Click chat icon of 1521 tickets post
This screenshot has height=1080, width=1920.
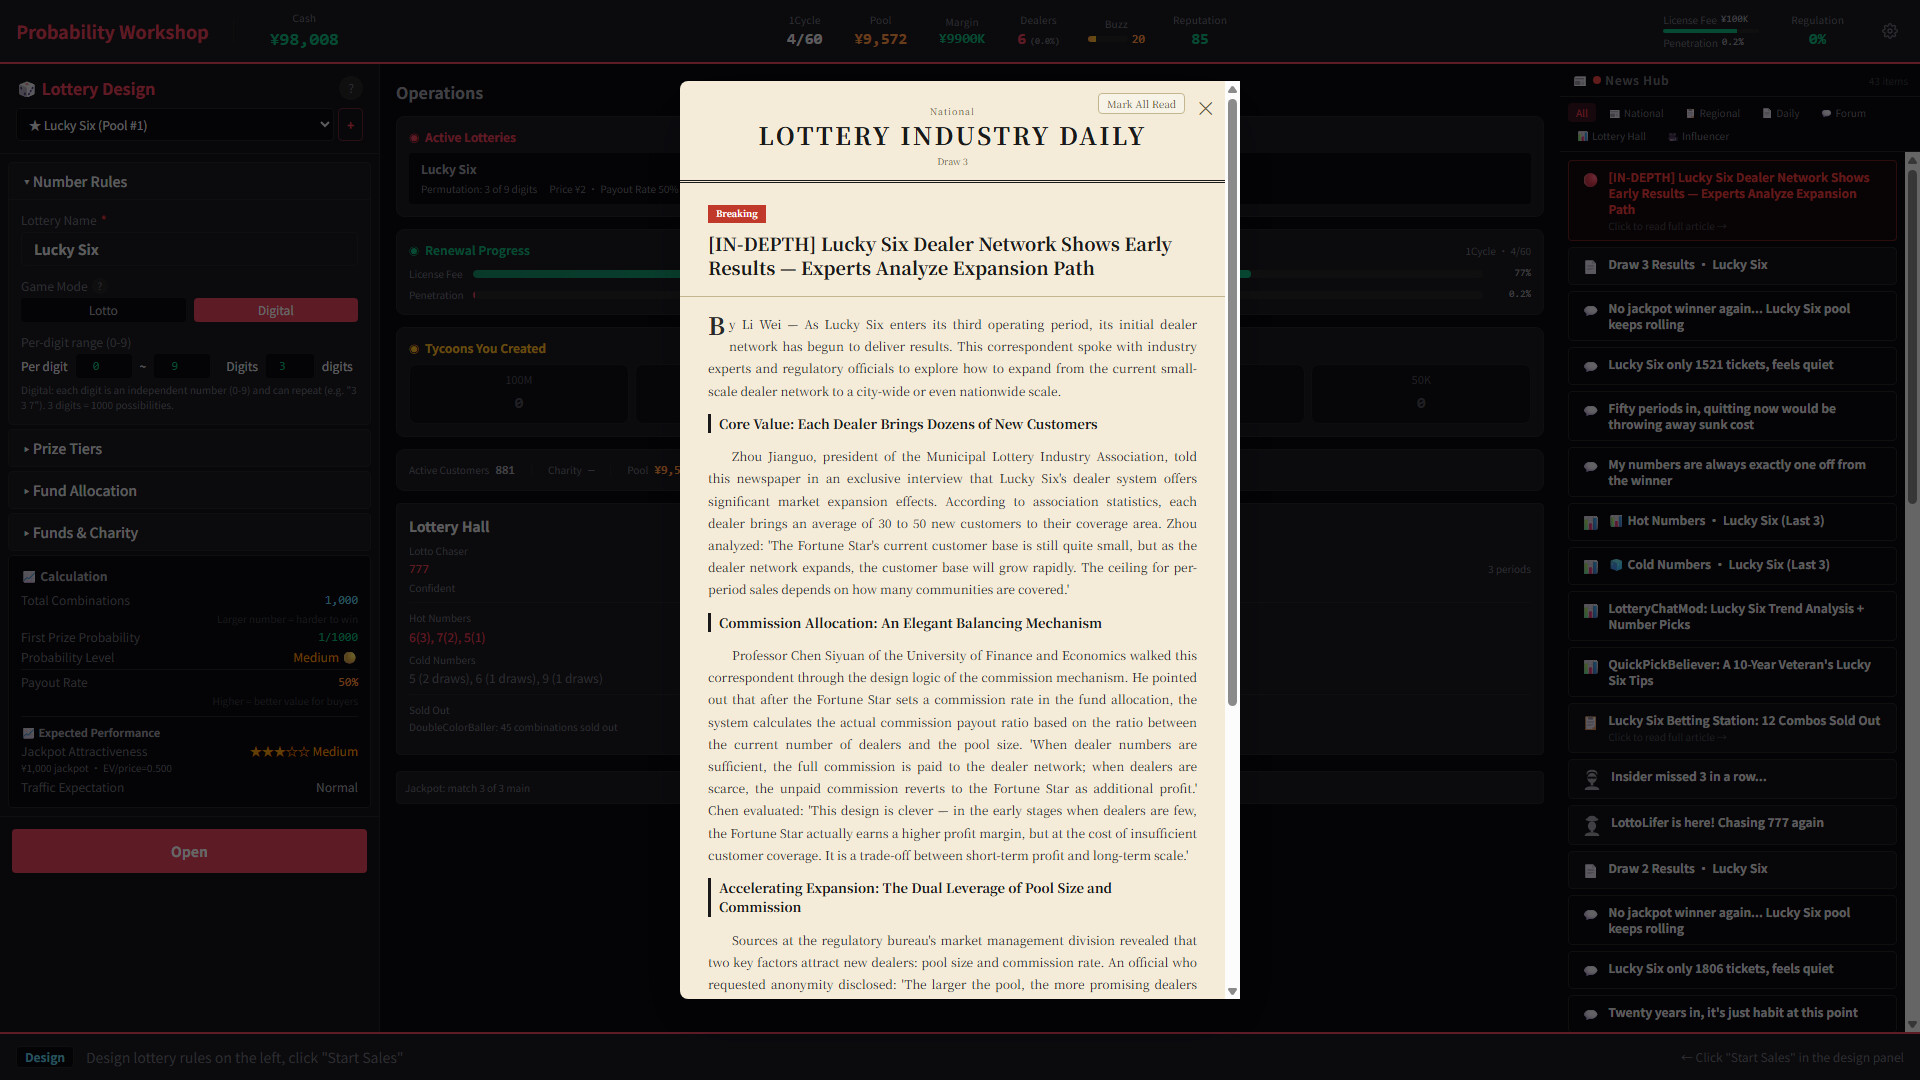(x=1590, y=366)
